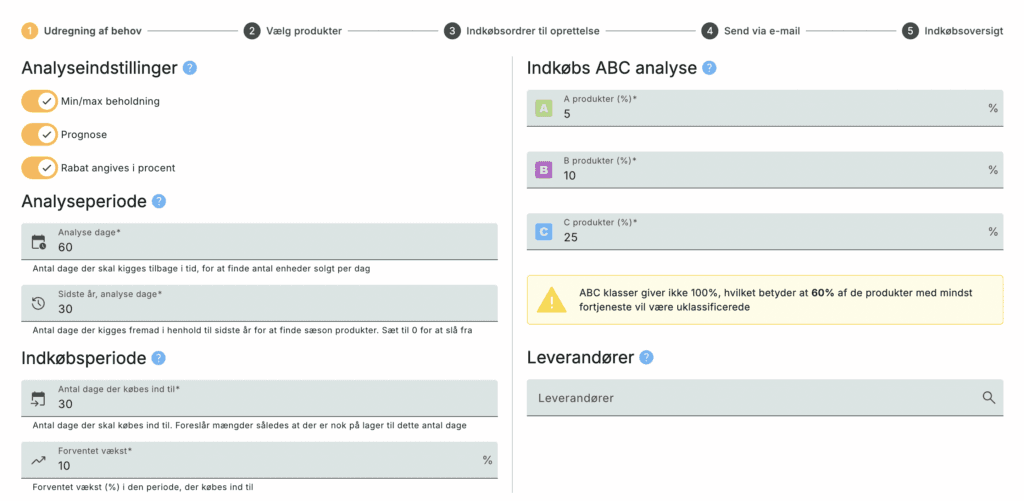Viewport: 1024px width, 501px height.
Task: Open help tooltip for Indkøbsperiode
Action: (159, 358)
